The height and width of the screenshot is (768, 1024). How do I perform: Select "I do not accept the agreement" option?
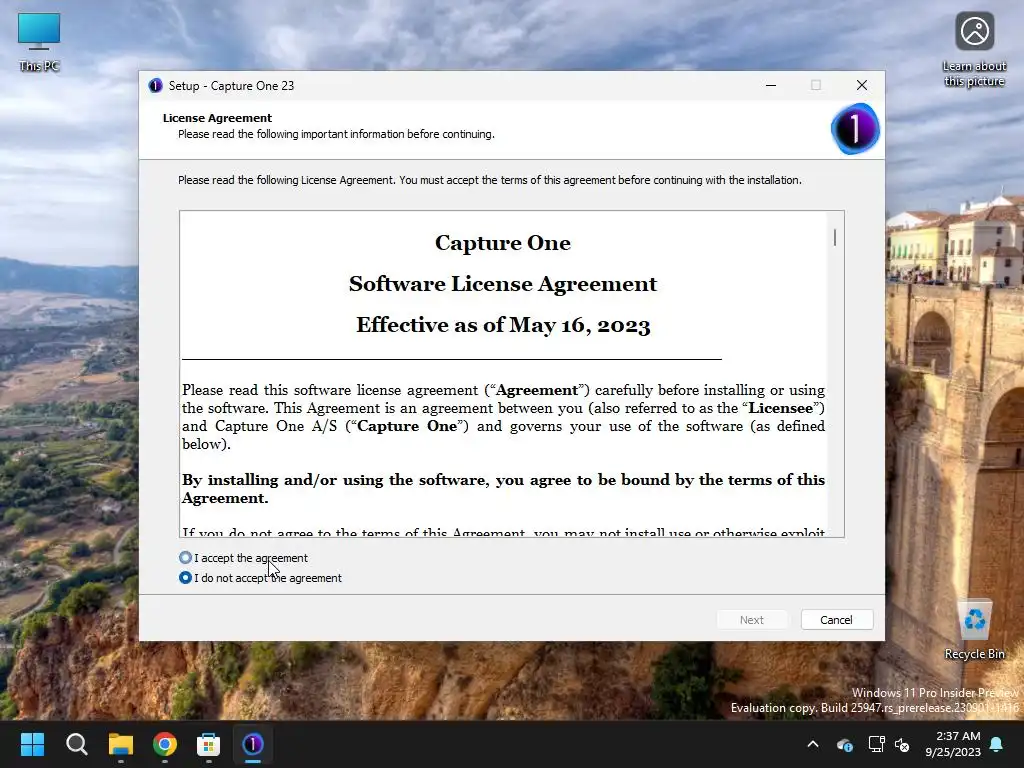pos(185,578)
